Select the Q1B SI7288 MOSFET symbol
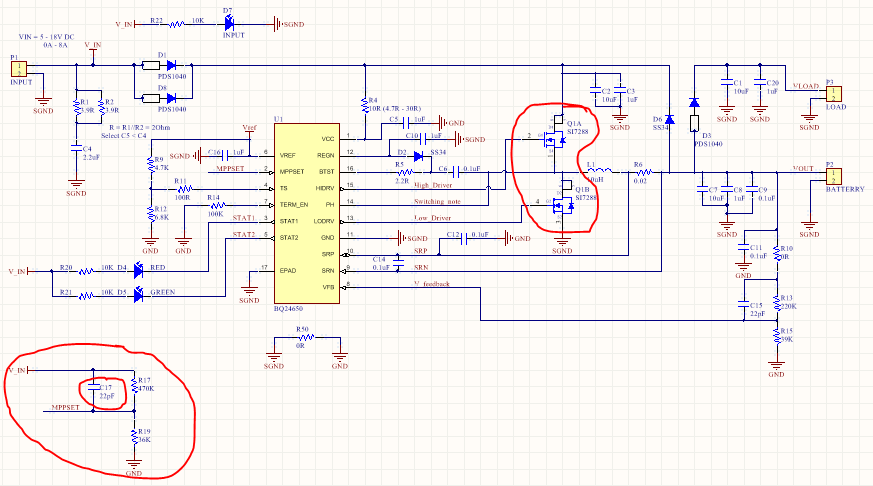The height and width of the screenshot is (486, 873). pos(563,203)
